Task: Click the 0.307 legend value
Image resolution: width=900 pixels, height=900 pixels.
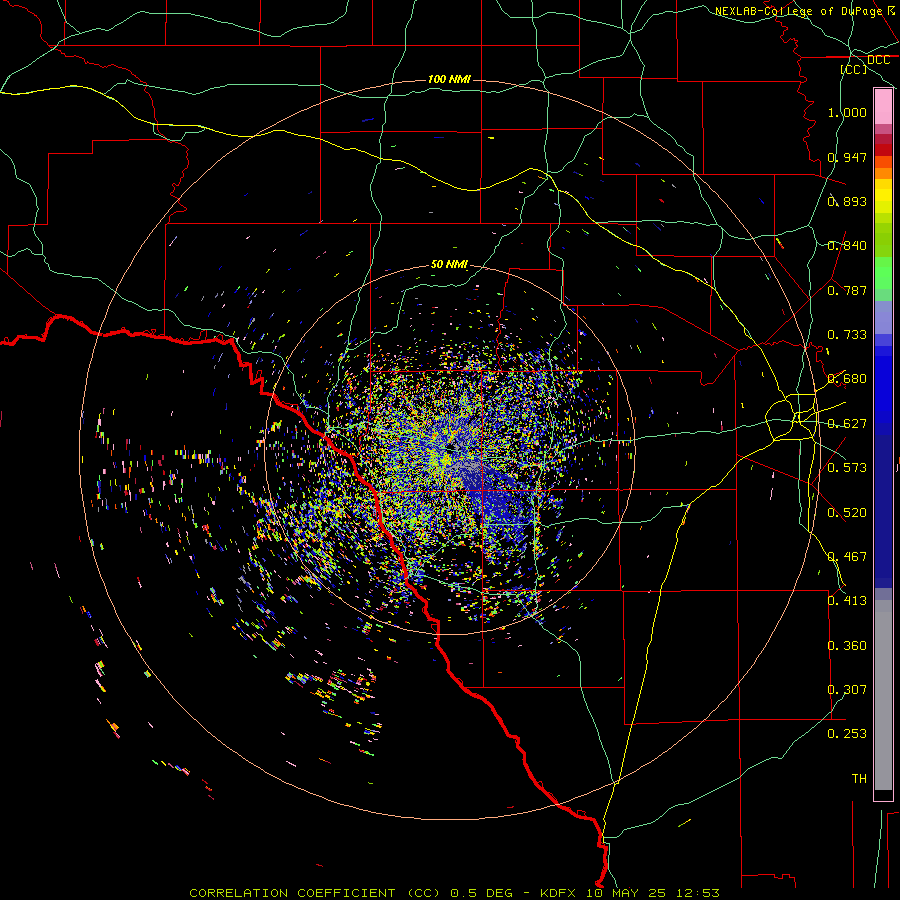Action: [x=847, y=690]
